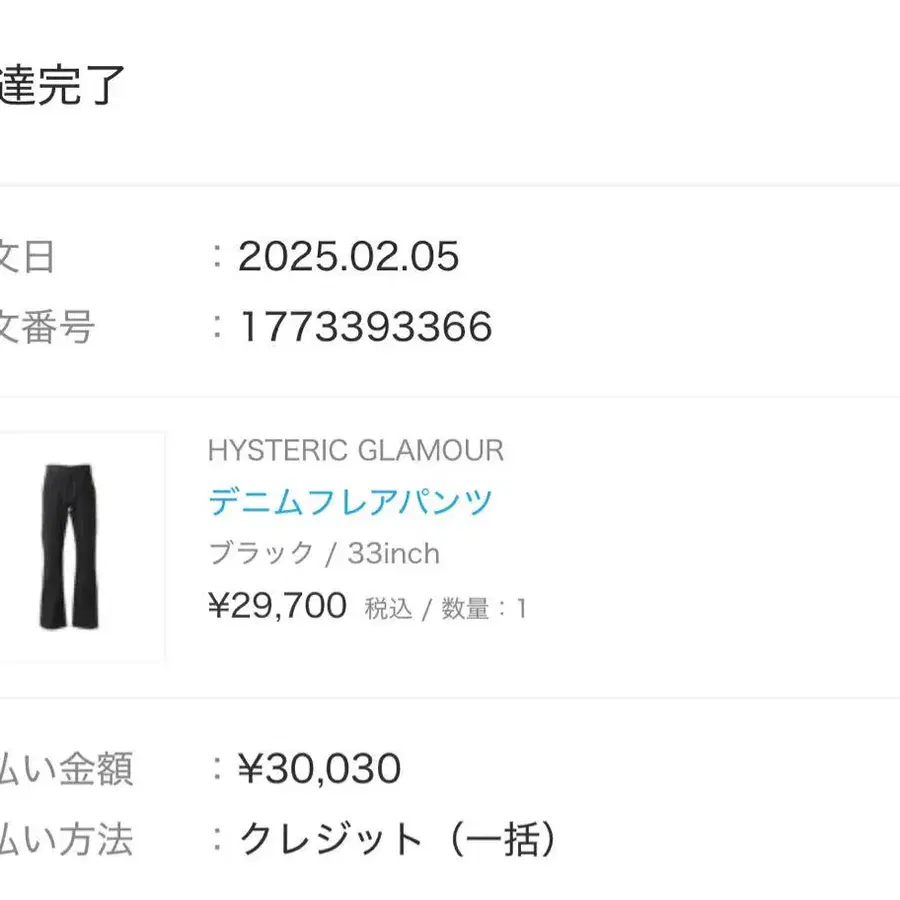Click the 税込 tax-included label
Screen dimensions: 900x900
click(x=389, y=608)
